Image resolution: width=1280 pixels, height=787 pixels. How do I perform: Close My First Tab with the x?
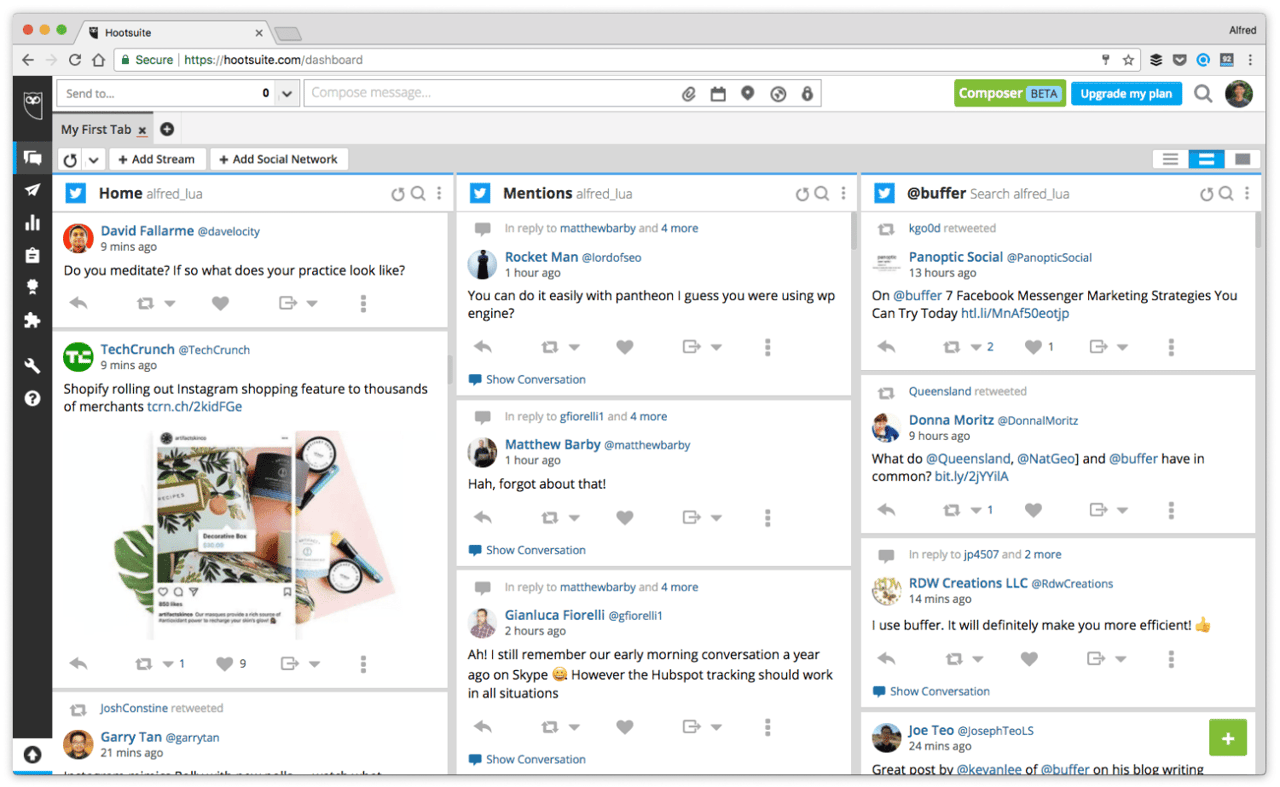pos(142,131)
